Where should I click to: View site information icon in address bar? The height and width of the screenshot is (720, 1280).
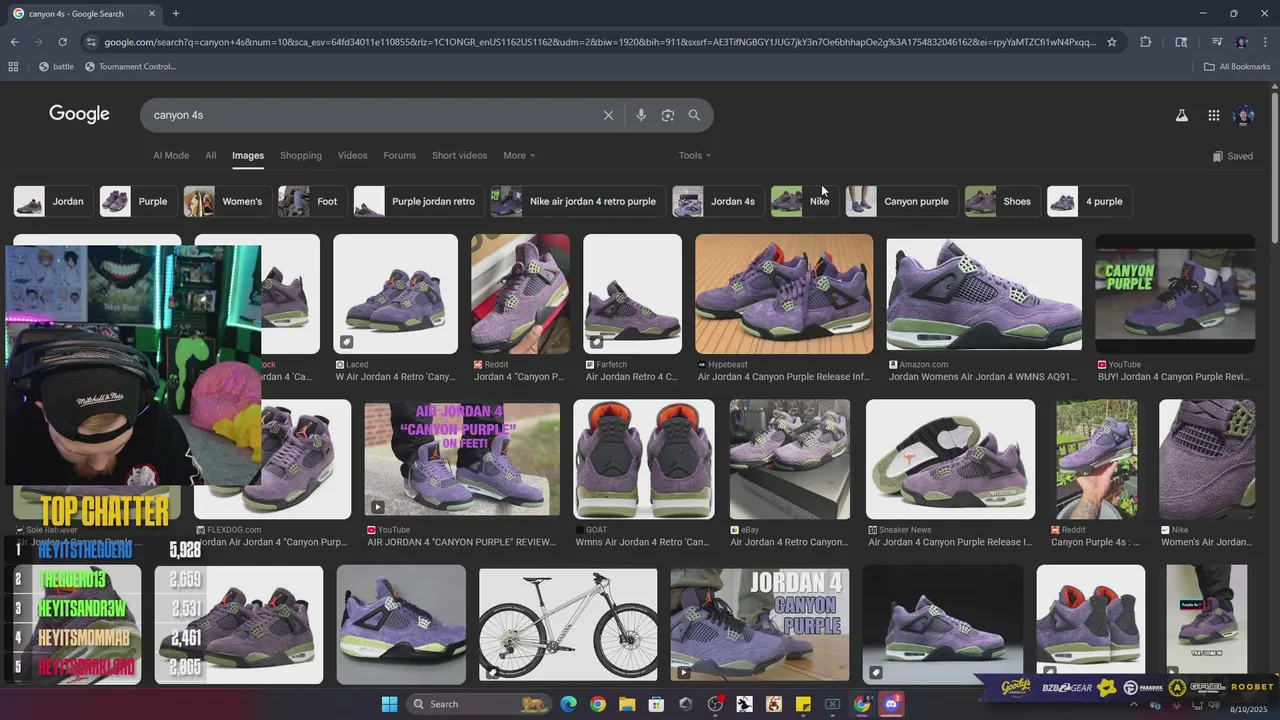point(92,42)
